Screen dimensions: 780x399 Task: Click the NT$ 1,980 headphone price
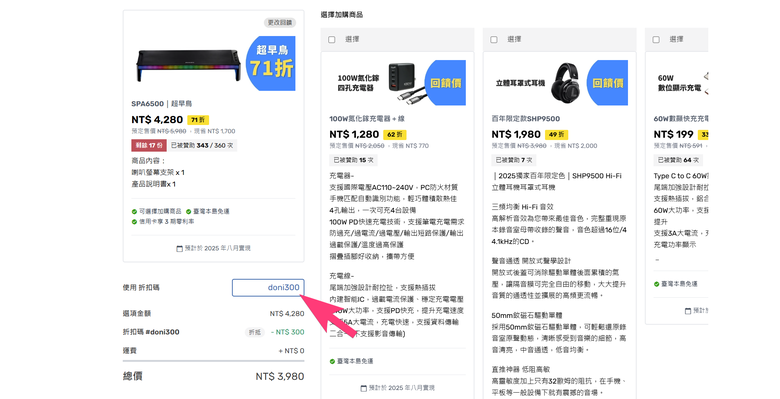pyautogui.click(x=516, y=134)
